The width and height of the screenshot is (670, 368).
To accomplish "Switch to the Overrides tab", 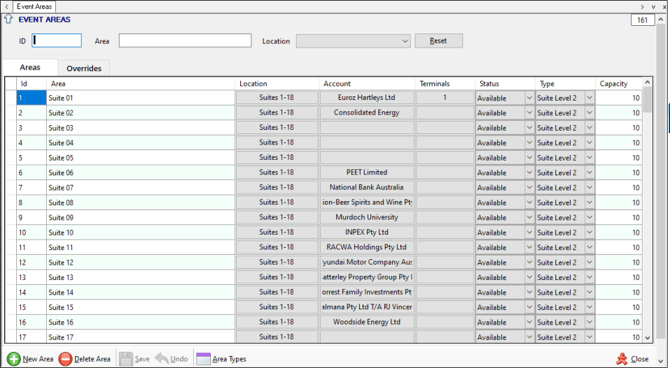I will click(x=84, y=68).
